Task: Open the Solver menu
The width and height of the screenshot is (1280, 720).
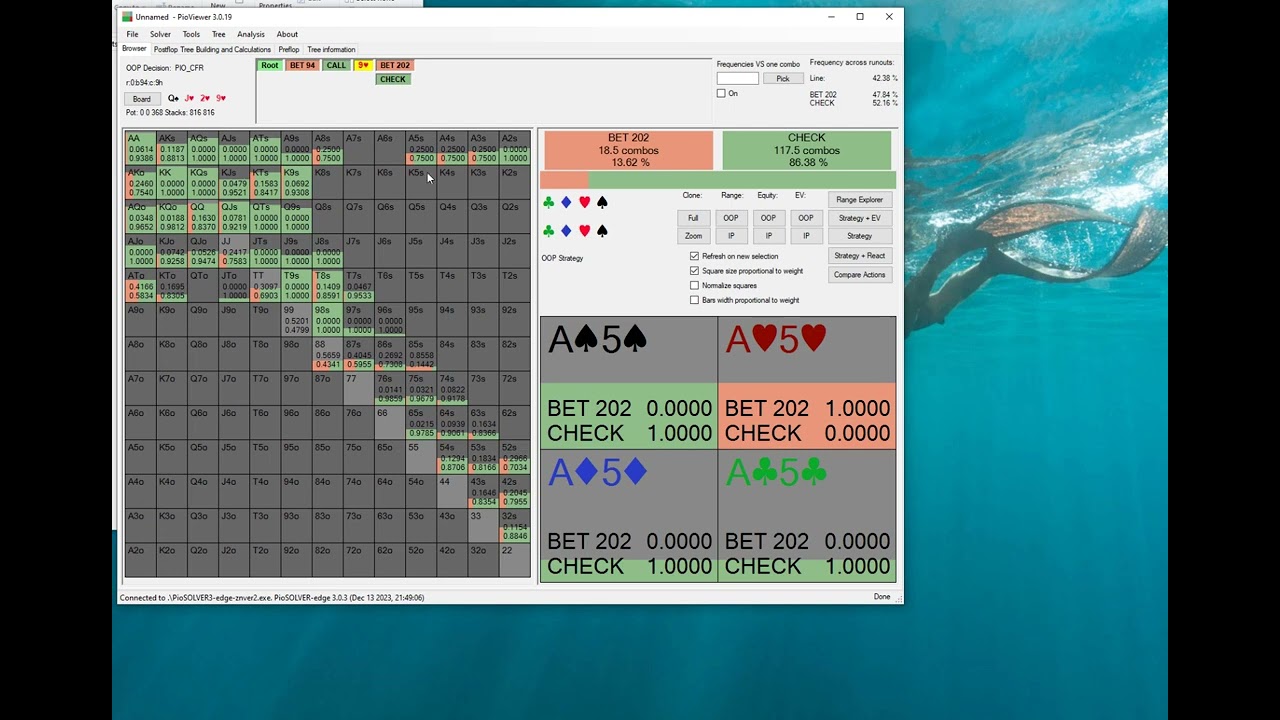Action: pos(160,34)
